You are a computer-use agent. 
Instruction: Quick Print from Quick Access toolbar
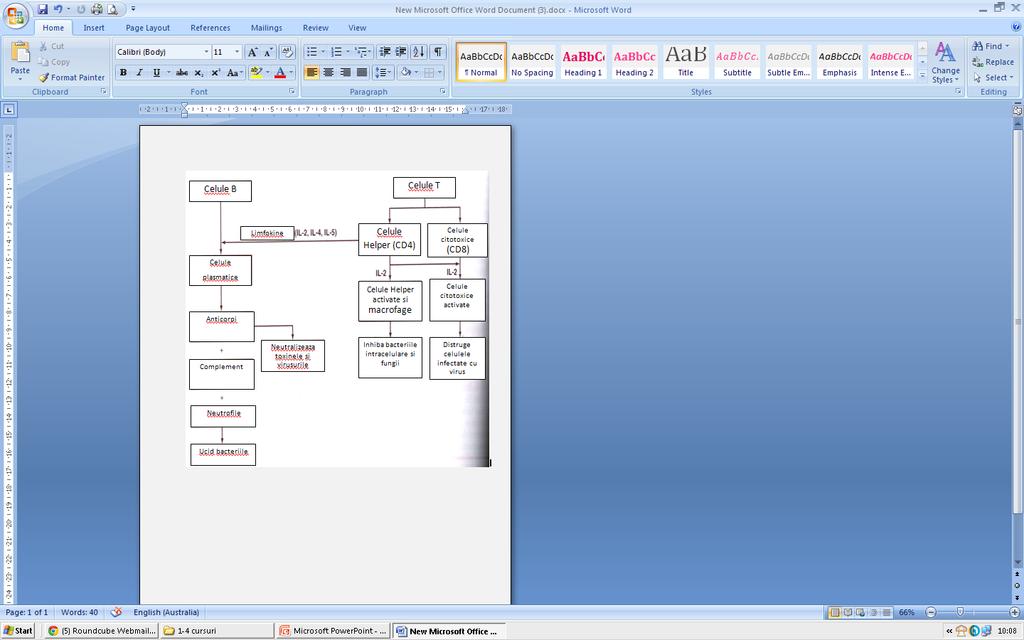pyautogui.click(x=97, y=9)
